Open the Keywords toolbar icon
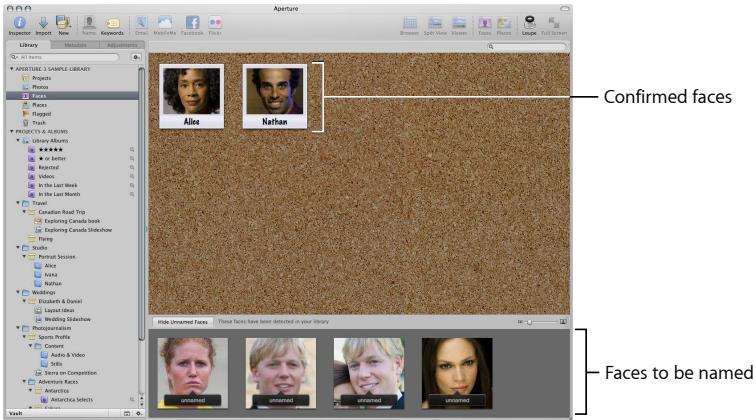Image resolution: width=756 pixels, height=420 pixels. pyautogui.click(x=112, y=26)
